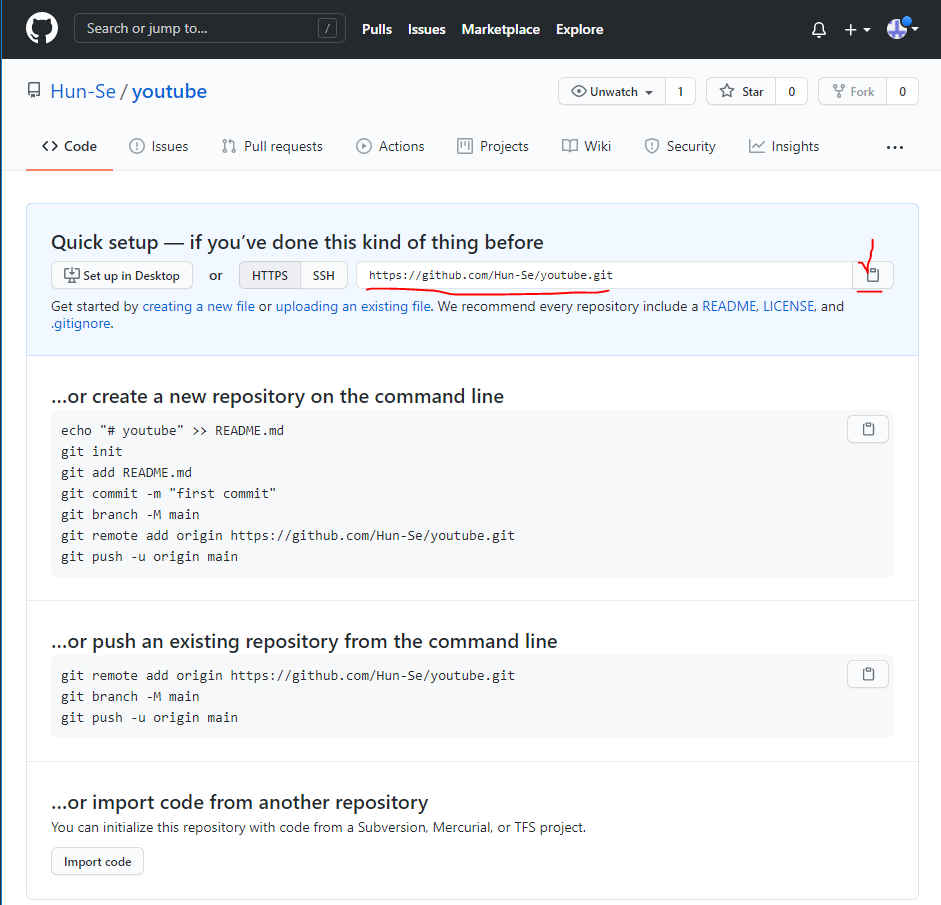This screenshot has height=905, width=941.
Task: Switch to the Security tab
Action: point(679,146)
